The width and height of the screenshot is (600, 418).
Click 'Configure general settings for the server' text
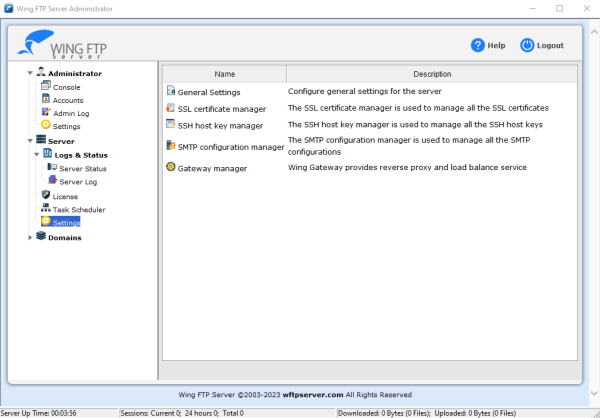[x=365, y=91]
